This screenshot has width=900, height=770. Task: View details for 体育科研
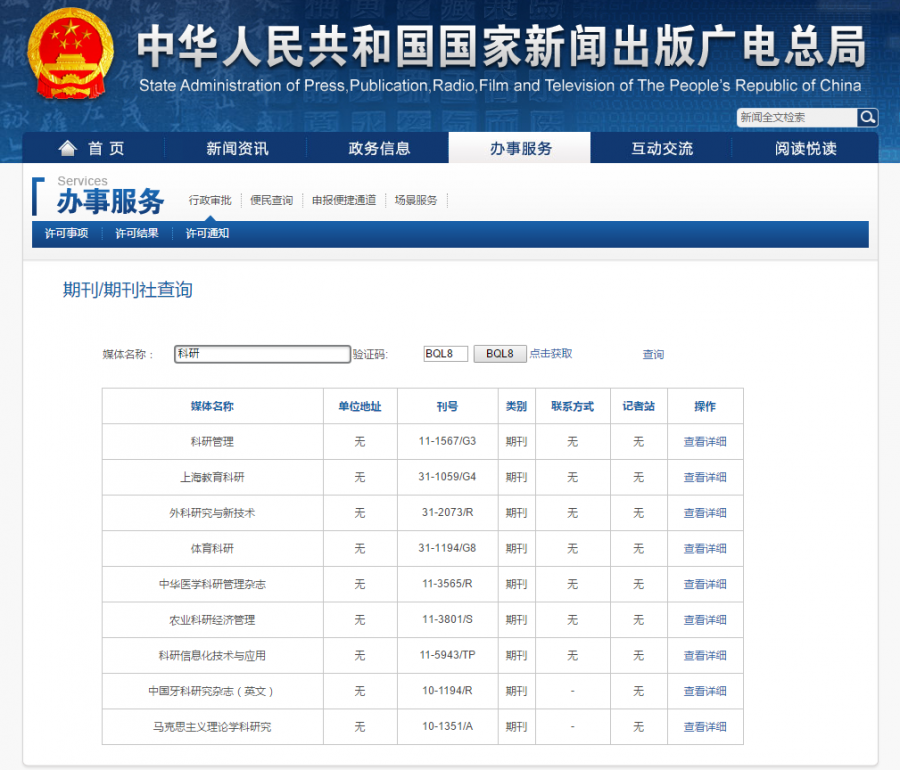(705, 549)
